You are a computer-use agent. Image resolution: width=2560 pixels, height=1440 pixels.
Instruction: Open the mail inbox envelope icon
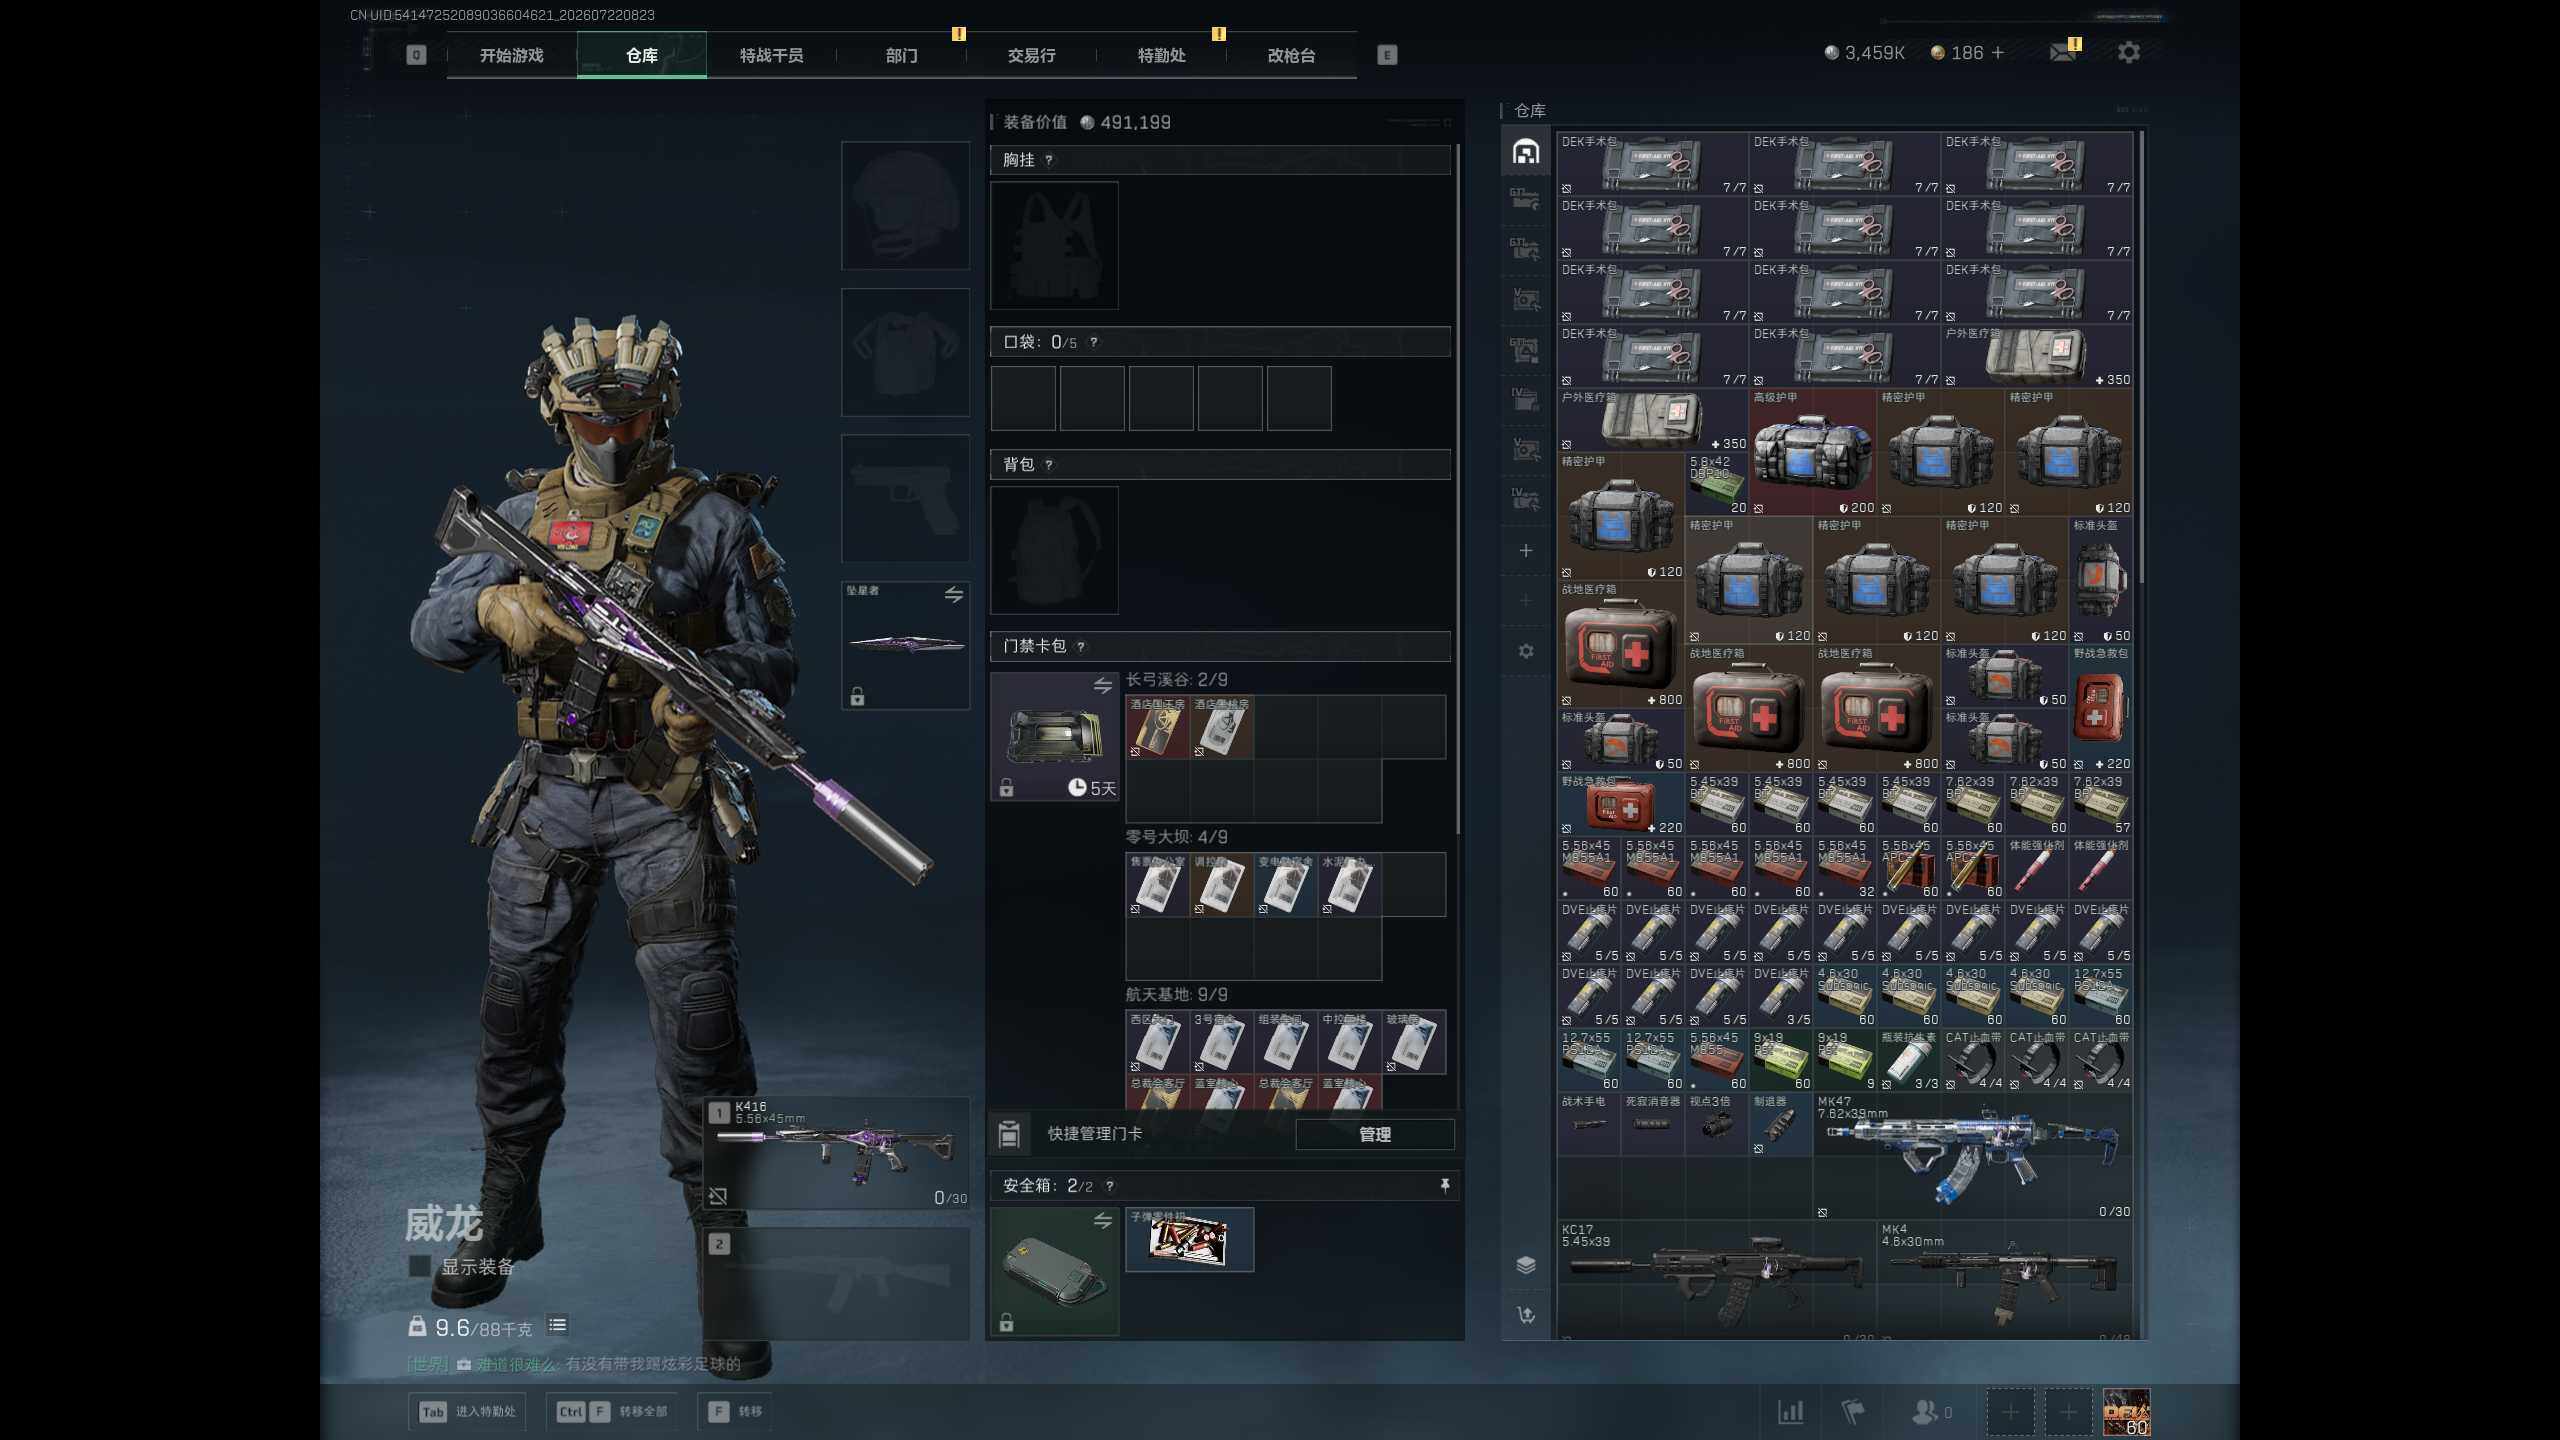(2062, 53)
